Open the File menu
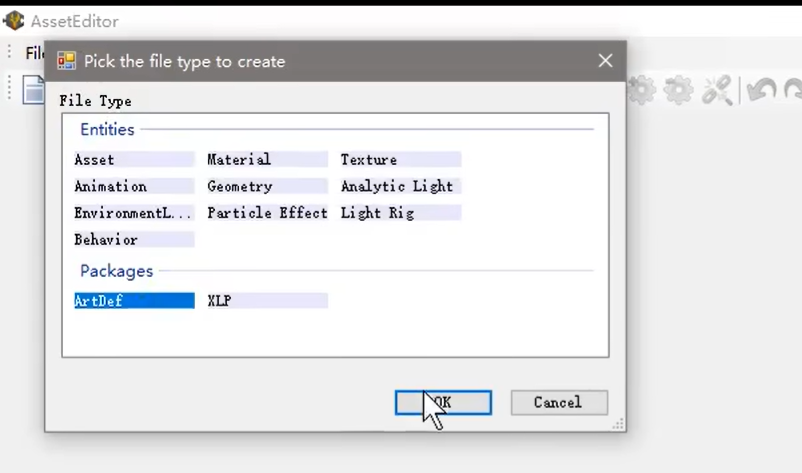802x473 pixels. pos(34,53)
